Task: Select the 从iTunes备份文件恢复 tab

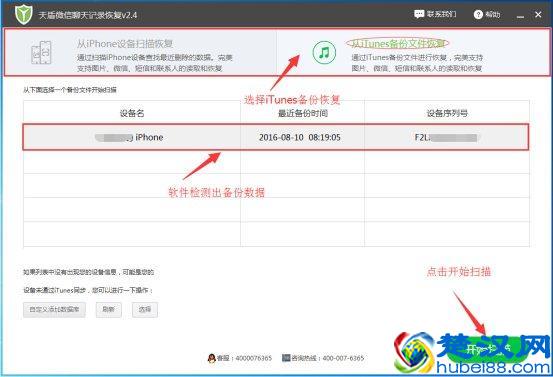Action: click(x=413, y=52)
